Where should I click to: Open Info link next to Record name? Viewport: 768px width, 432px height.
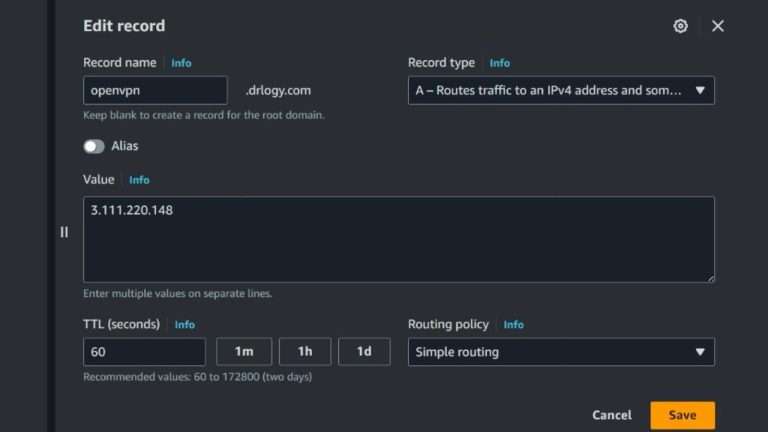pyautogui.click(x=181, y=63)
